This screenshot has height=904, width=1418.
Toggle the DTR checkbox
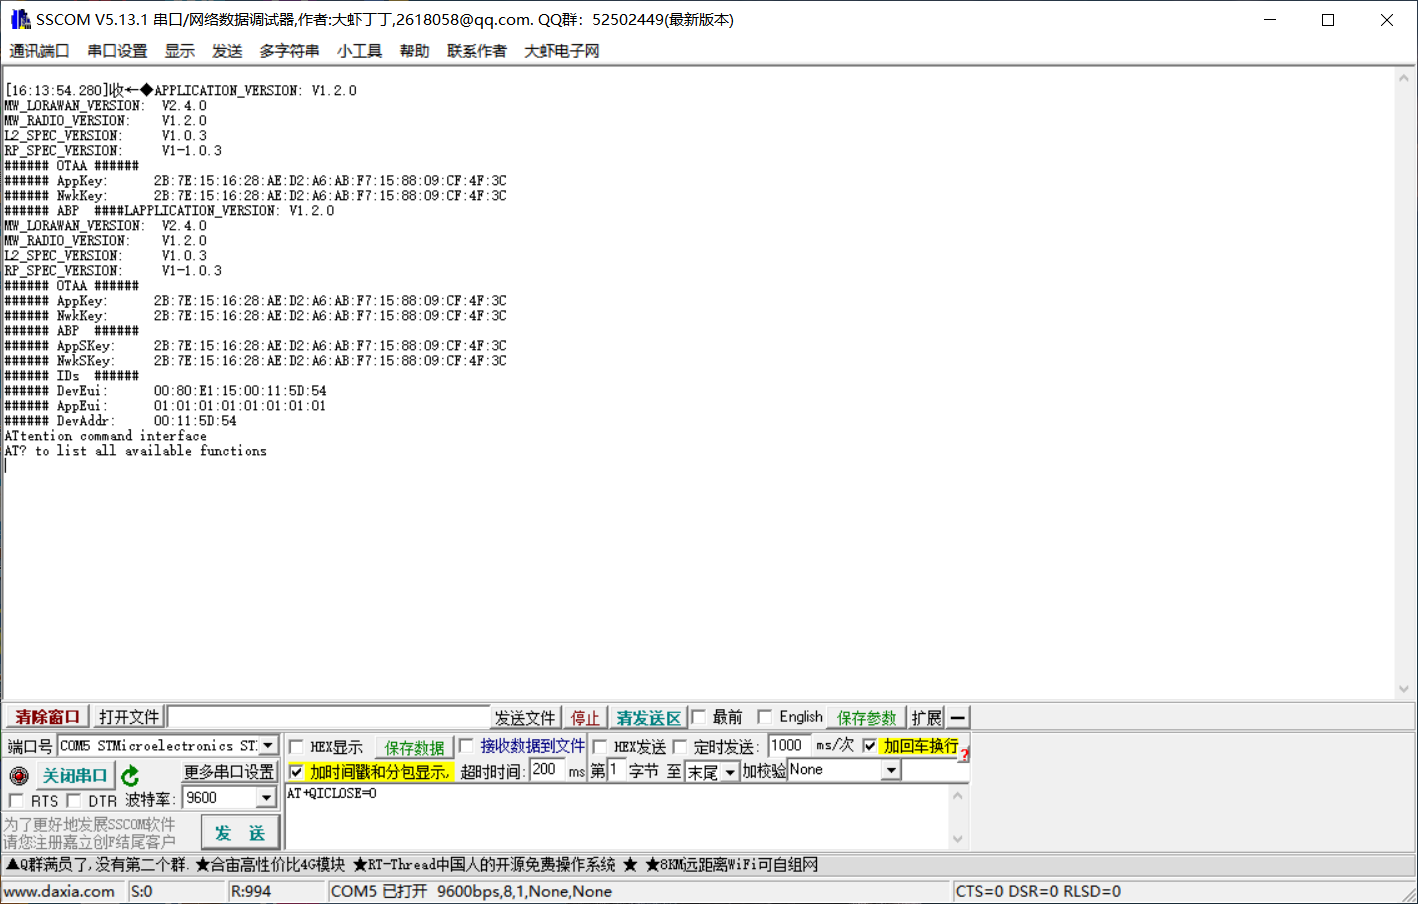pos(74,801)
